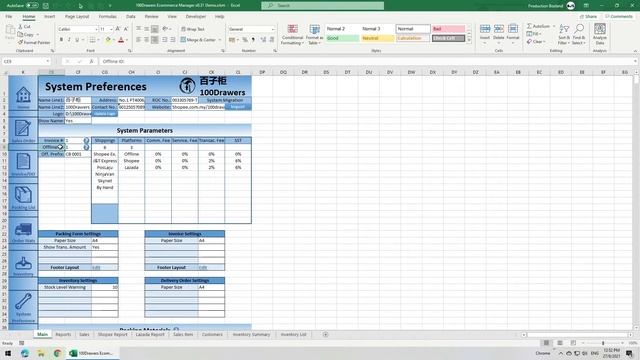Toggle middle vertical alignment
Viewport: 640px width, 360px height.
click(147, 29)
